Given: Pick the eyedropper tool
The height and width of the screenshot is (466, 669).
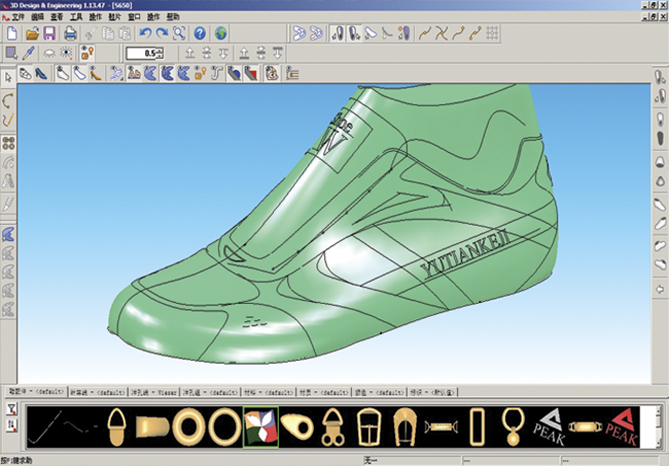Looking at the screenshot, I should point(28,53).
